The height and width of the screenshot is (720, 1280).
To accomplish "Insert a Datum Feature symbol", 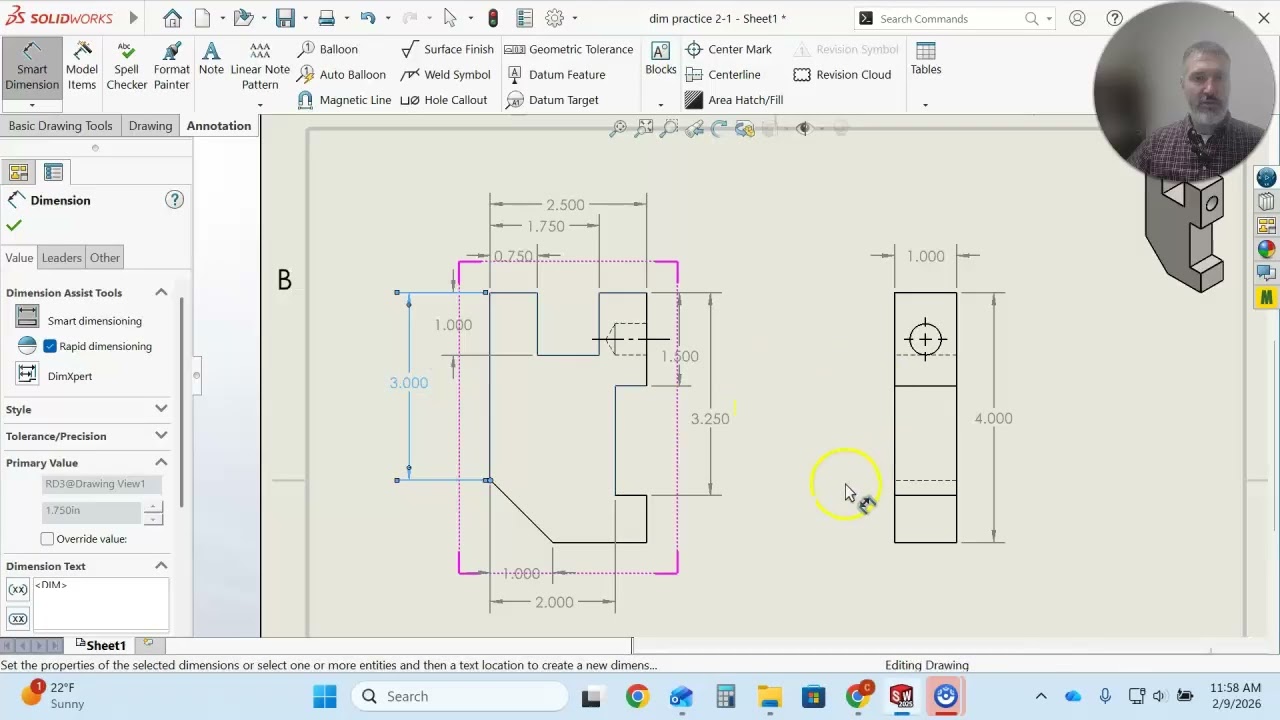I will (556, 75).
